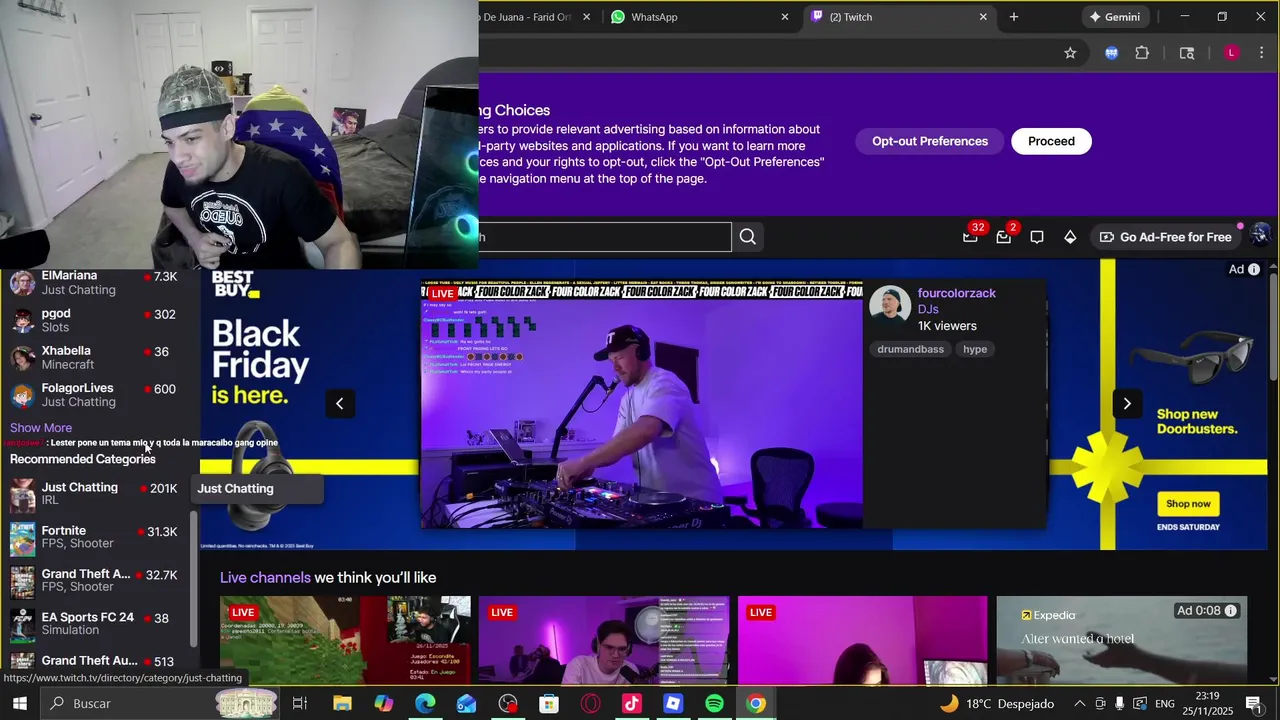Click Windows Start button
Viewport: 1280px width, 720px height.
(19, 703)
